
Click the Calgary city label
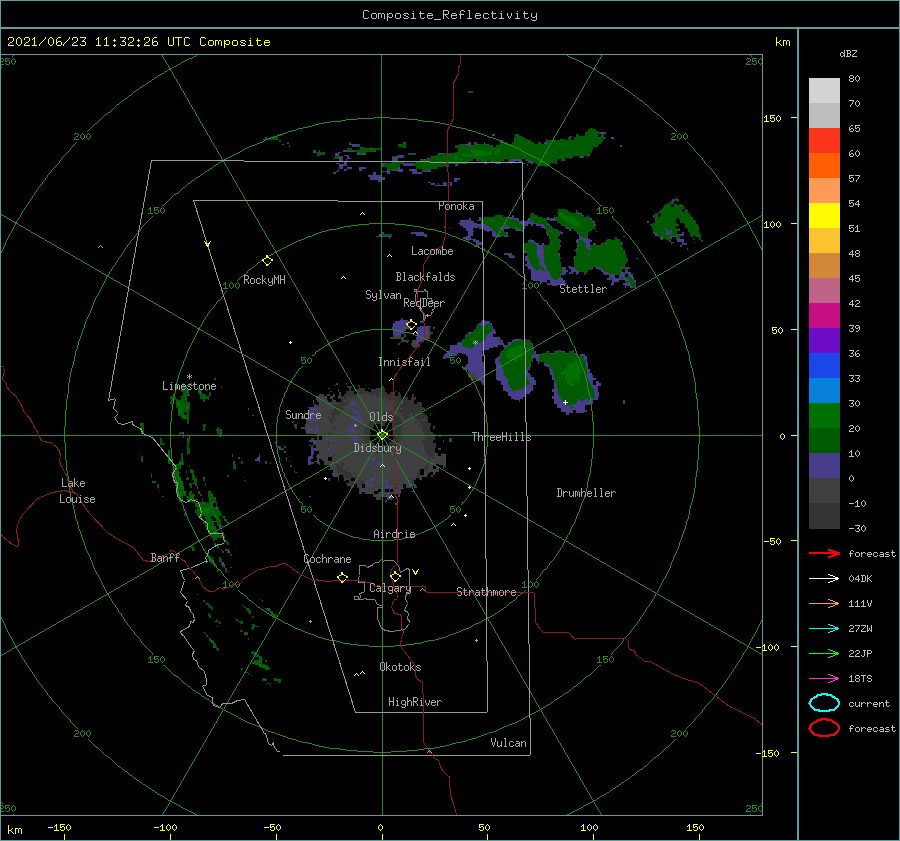point(390,588)
